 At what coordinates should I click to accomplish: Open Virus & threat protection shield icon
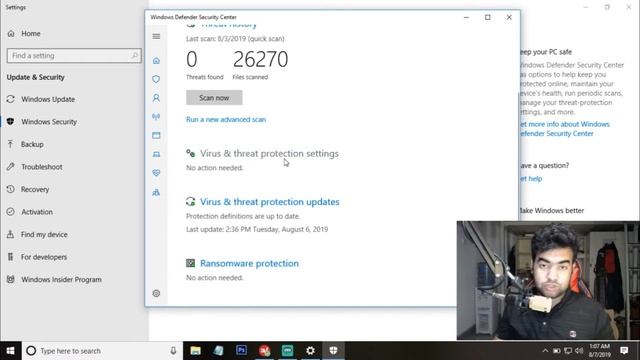pos(156,79)
